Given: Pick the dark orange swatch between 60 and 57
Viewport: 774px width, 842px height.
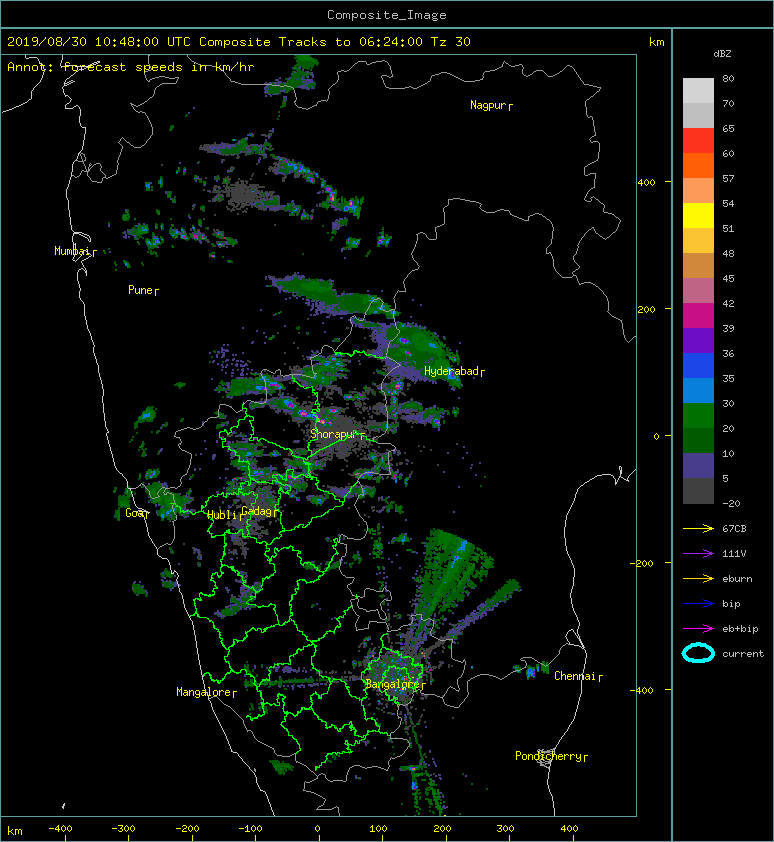Looking at the screenshot, I should coord(698,165).
